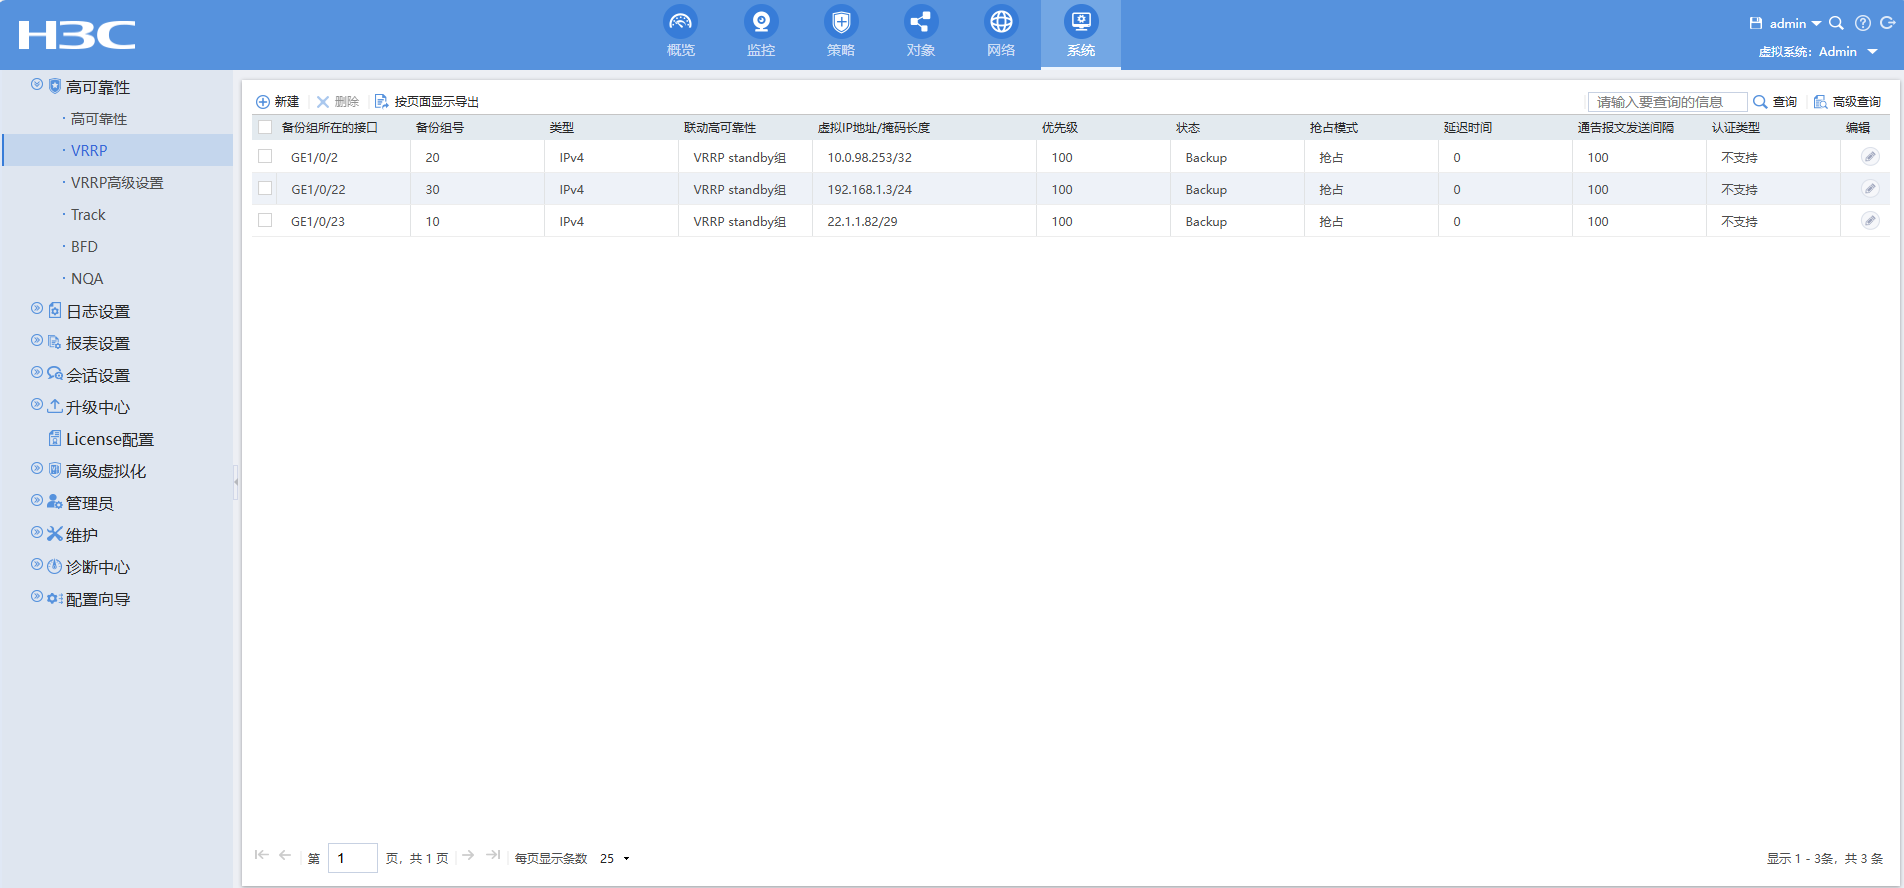1904x888 pixels.
Task: Open the help question mark icon
Action: point(1863,23)
